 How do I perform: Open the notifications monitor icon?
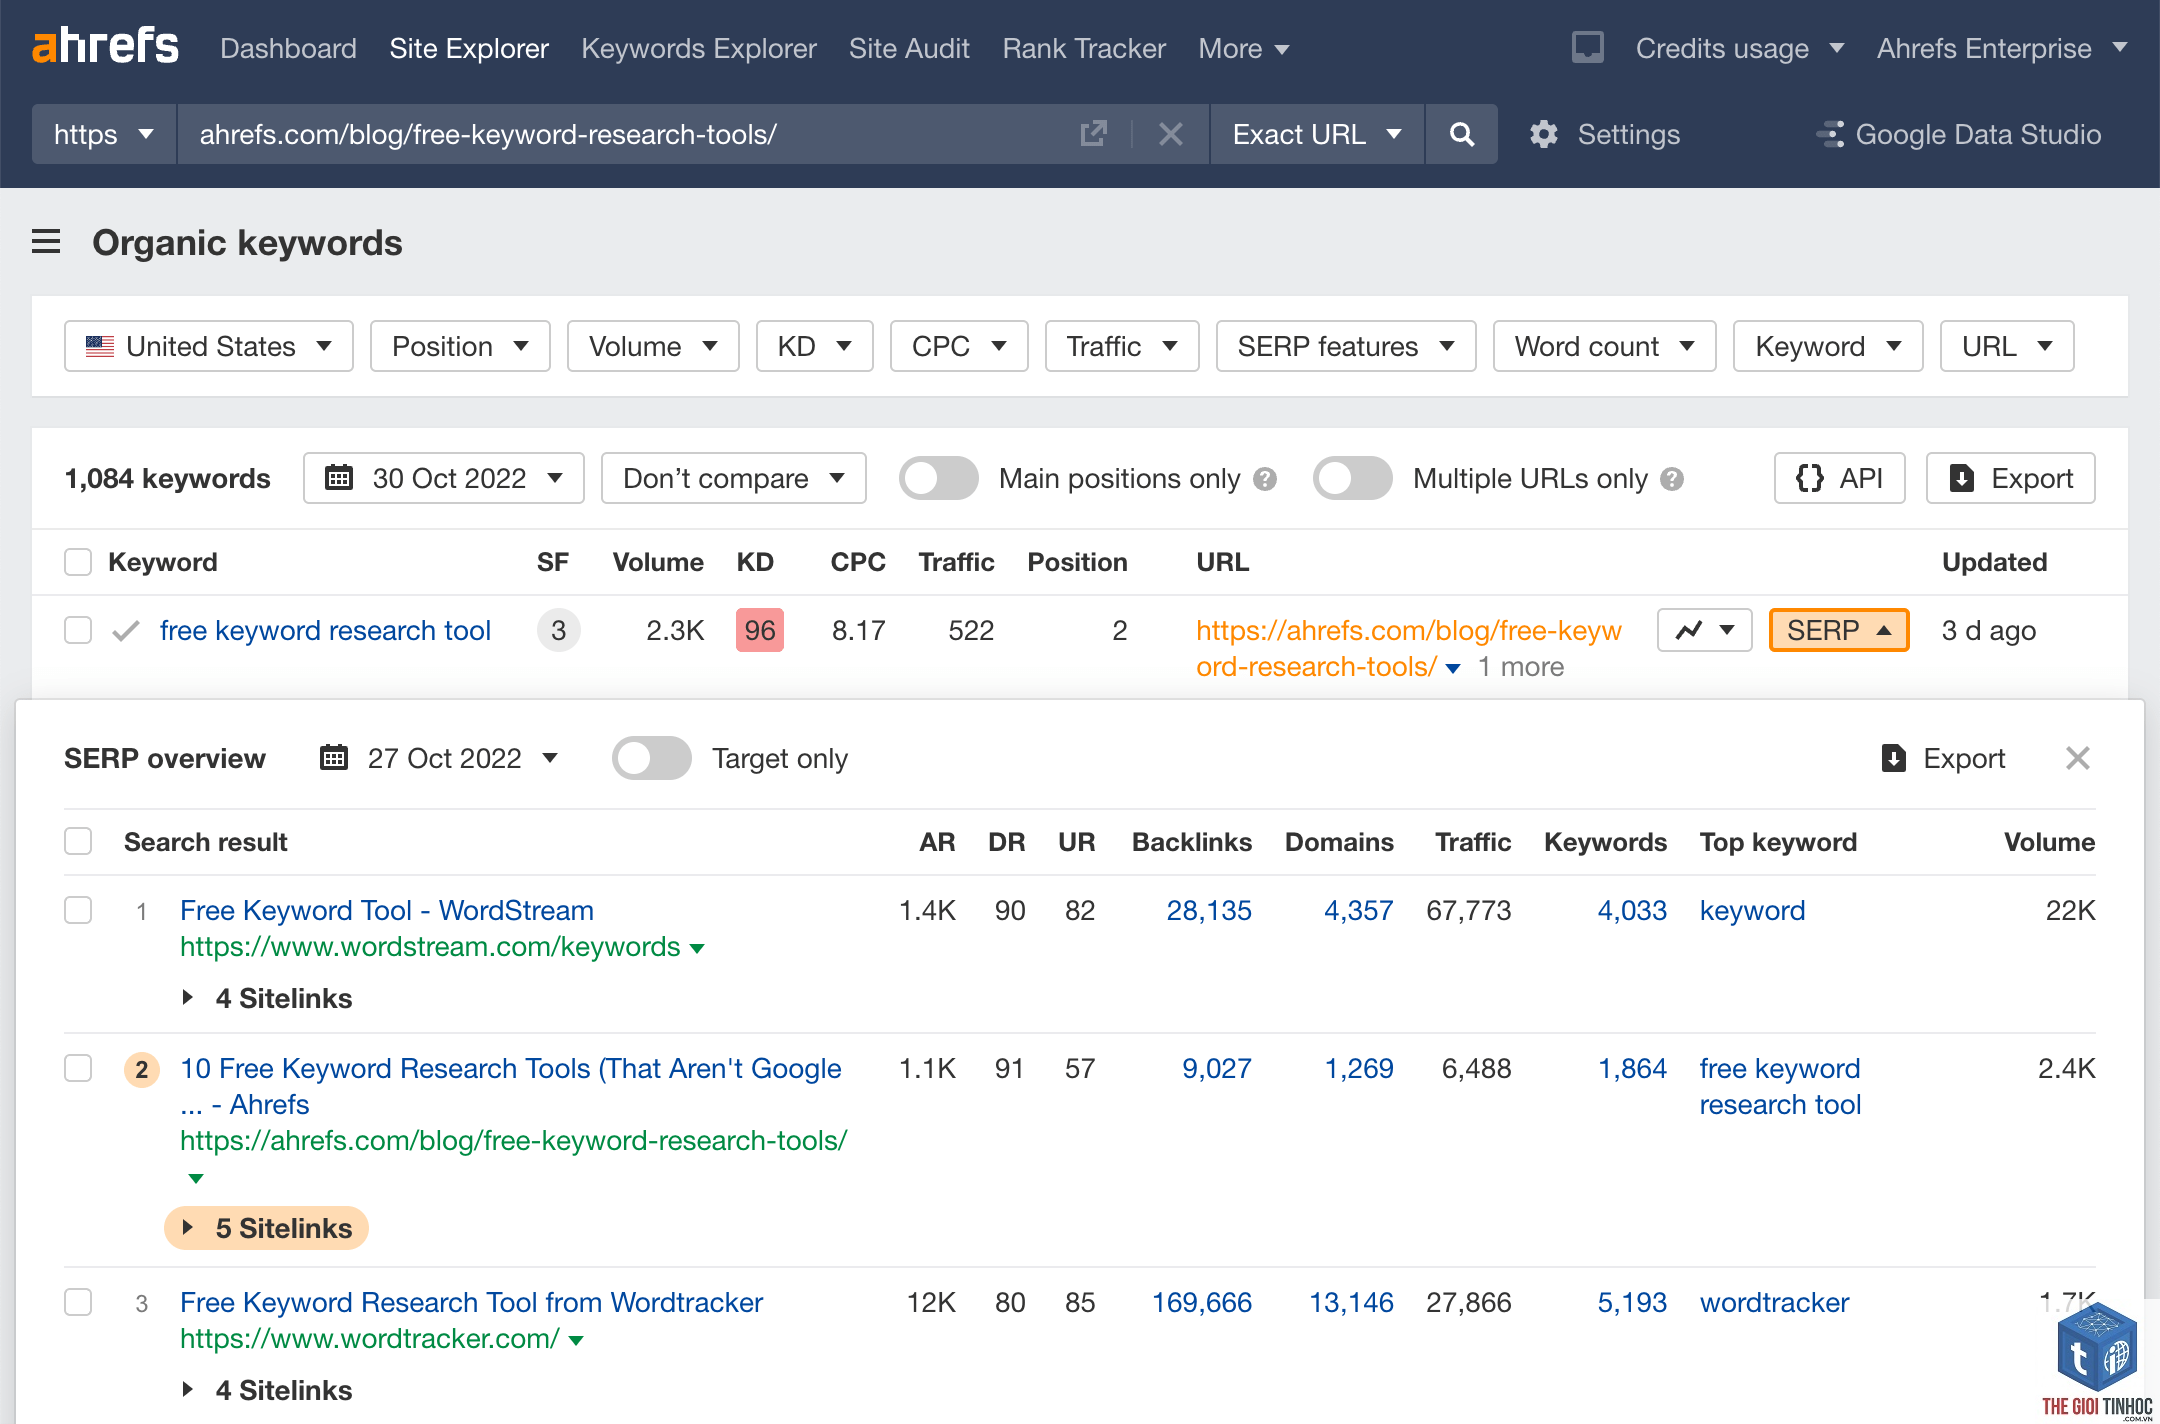click(x=1587, y=47)
